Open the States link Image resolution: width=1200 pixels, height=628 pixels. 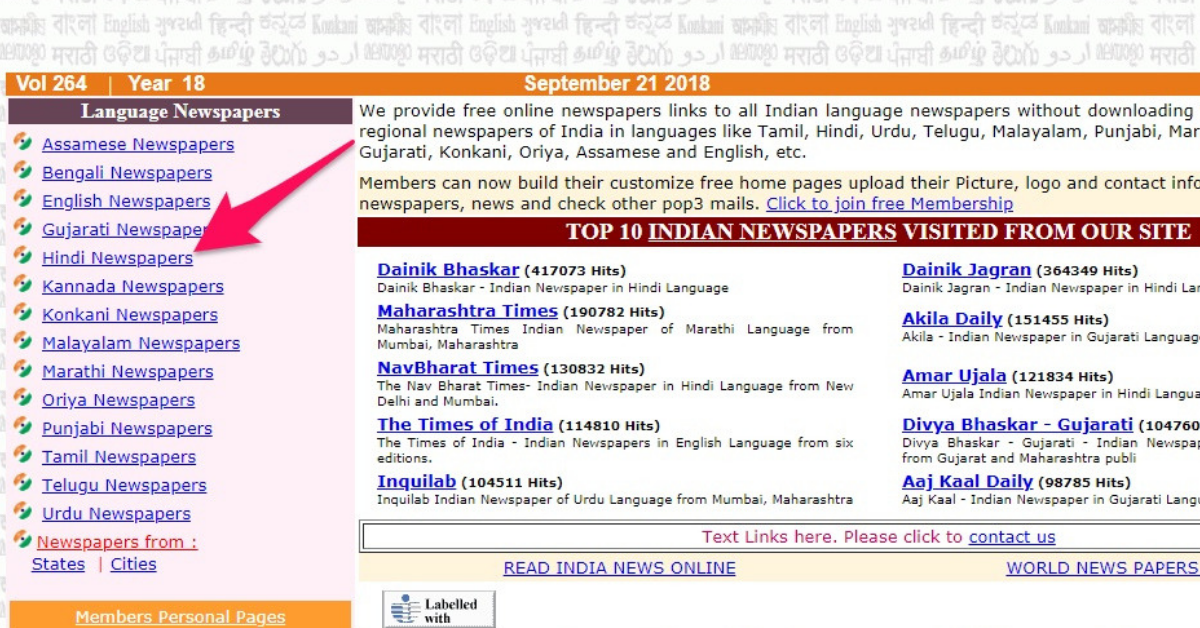coord(58,564)
